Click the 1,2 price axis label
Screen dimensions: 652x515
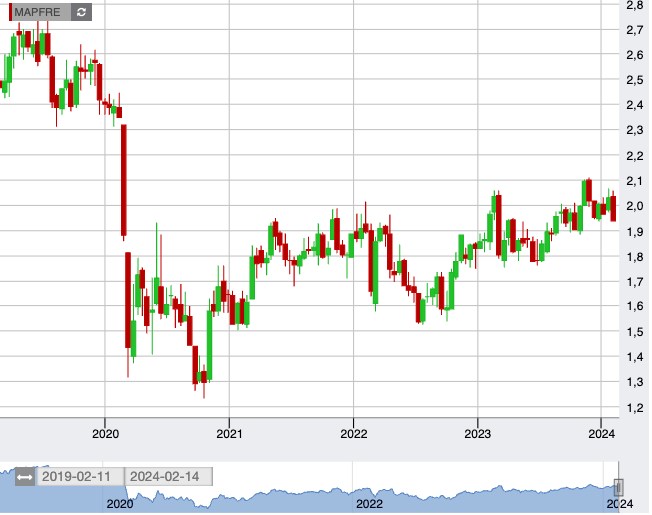tap(635, 408)
